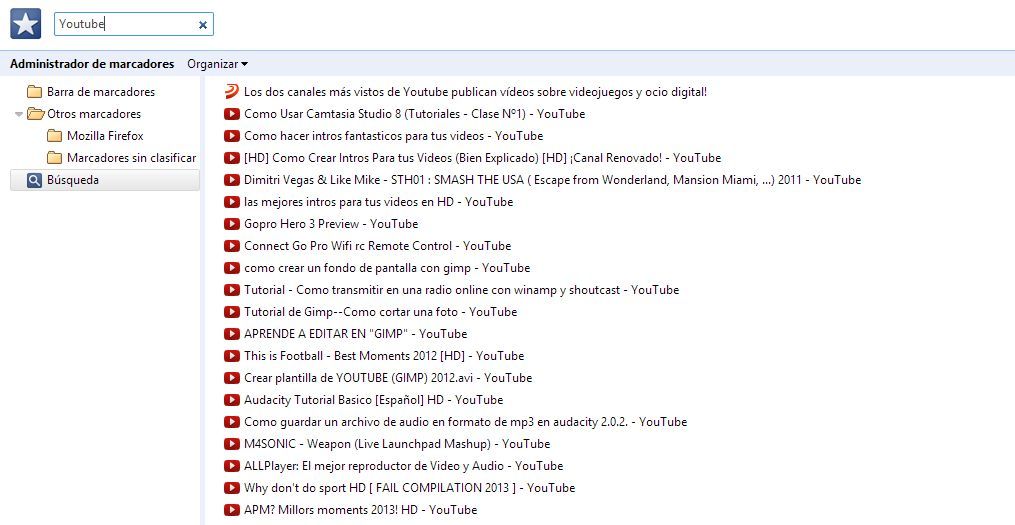Select como crear un fondo de pantalla bookmark
Viewport: 1015px width, 525px height.
(387, 268)
